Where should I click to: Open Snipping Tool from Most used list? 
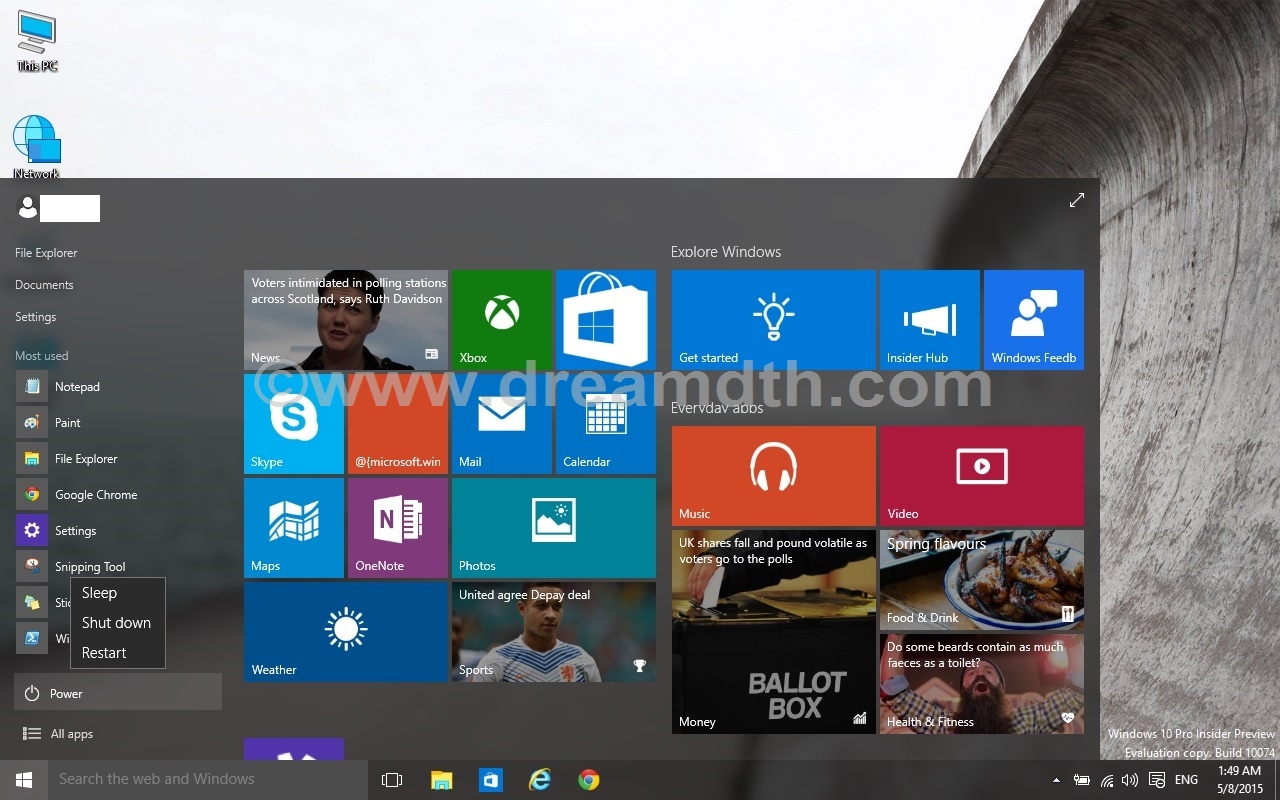(117, 567)
